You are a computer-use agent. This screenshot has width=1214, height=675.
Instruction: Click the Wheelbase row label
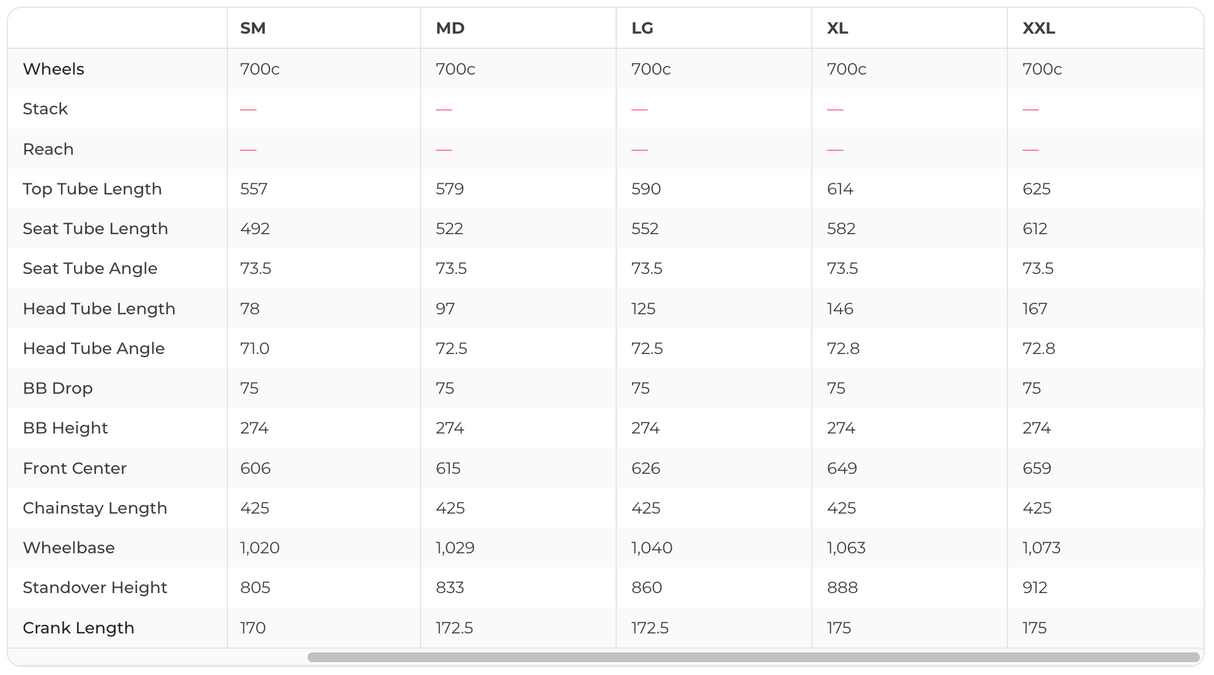tap(69, 548)
